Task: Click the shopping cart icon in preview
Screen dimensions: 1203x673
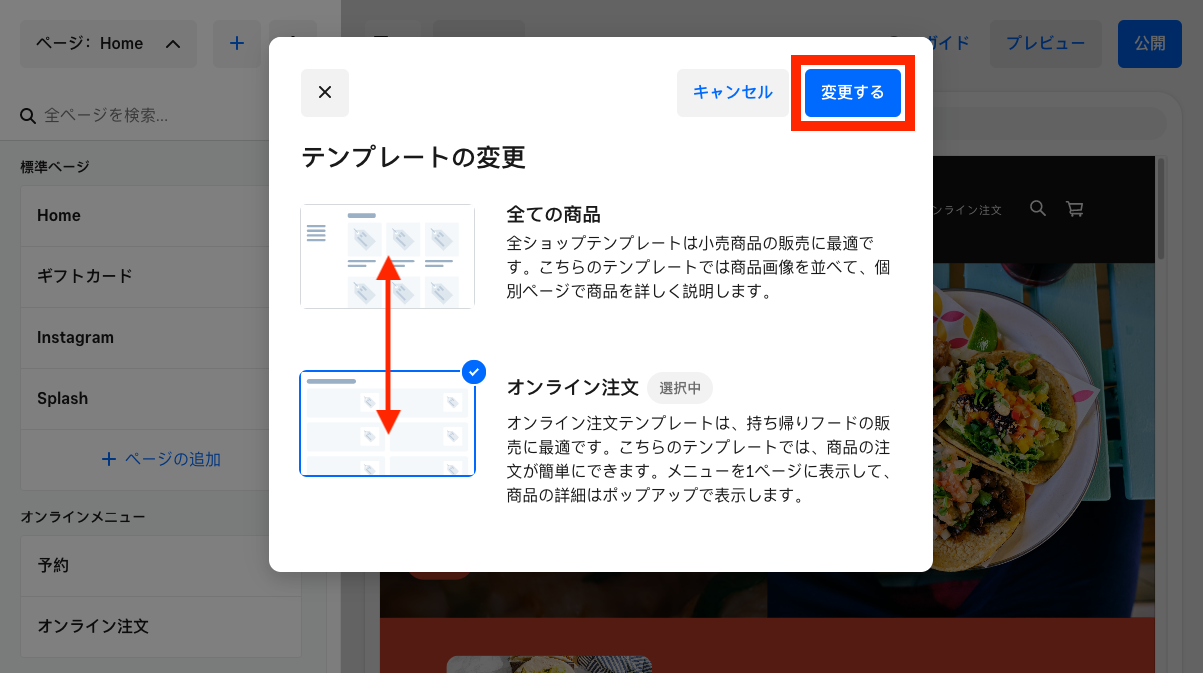Action: 1075,209
